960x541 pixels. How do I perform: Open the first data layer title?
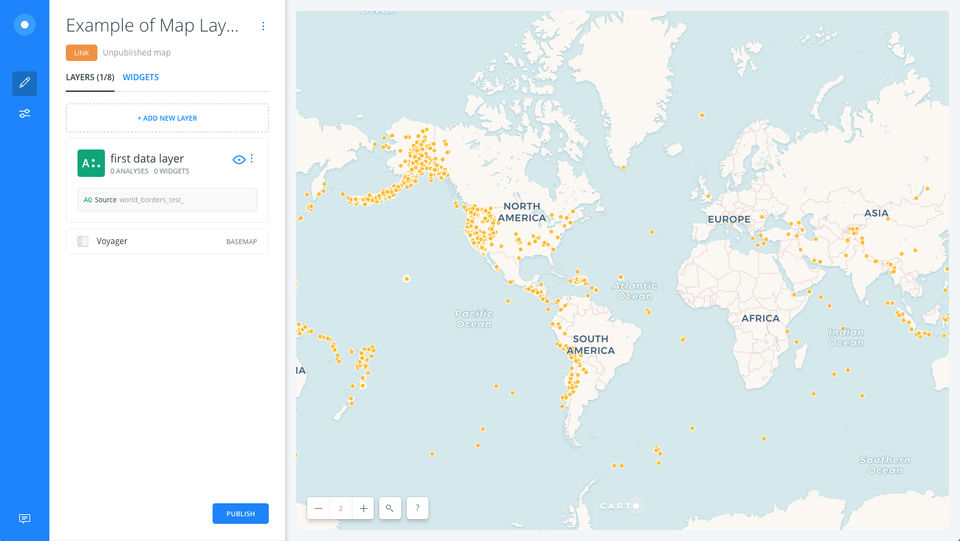click(x=147, y=159)
